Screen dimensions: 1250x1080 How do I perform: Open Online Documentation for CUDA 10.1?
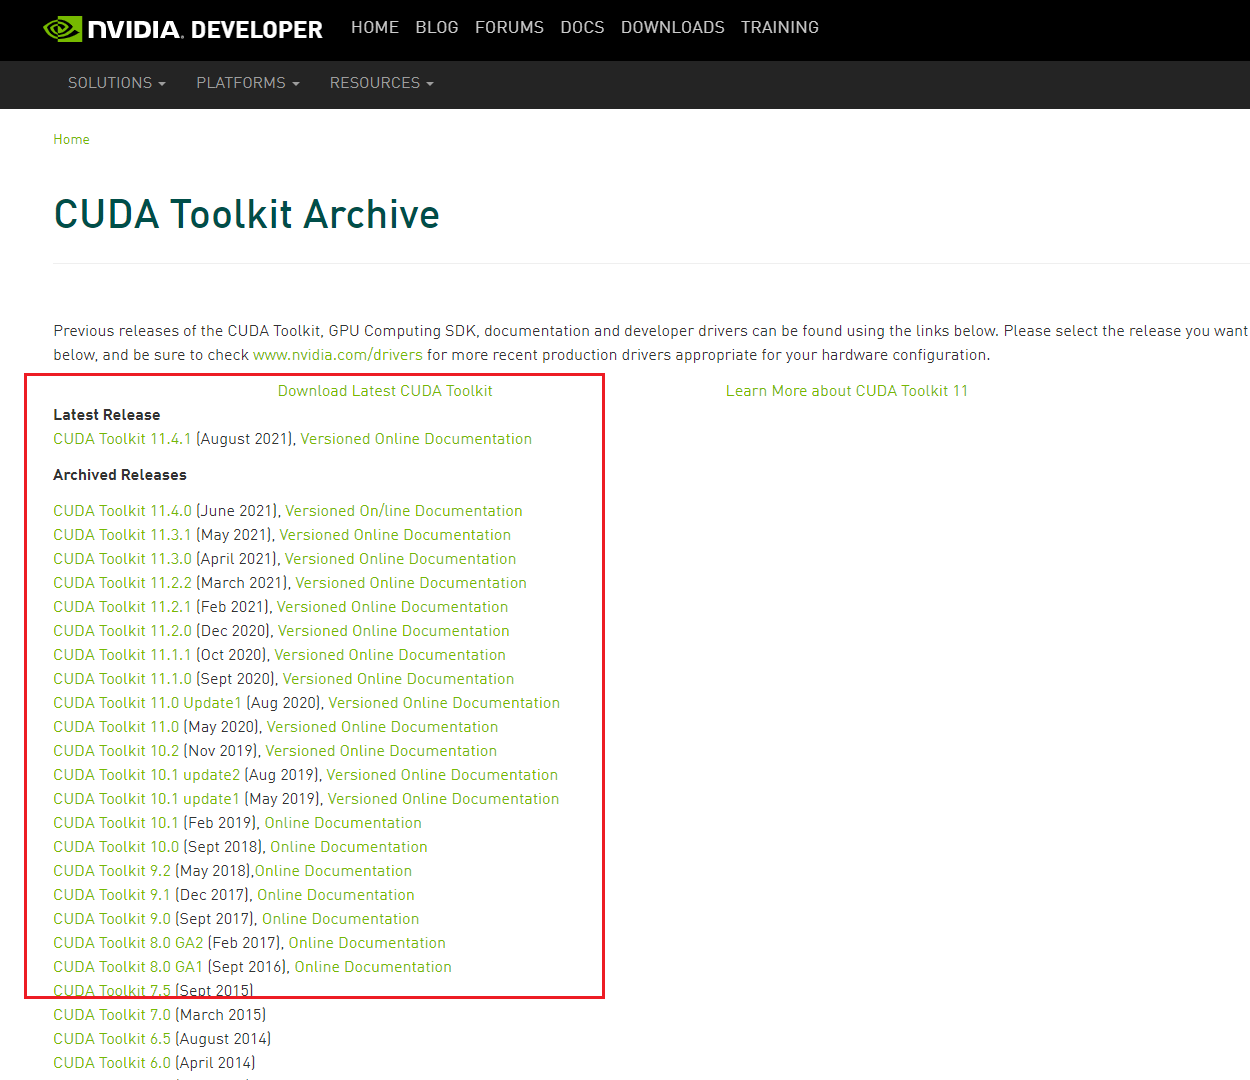click(343, 823)
